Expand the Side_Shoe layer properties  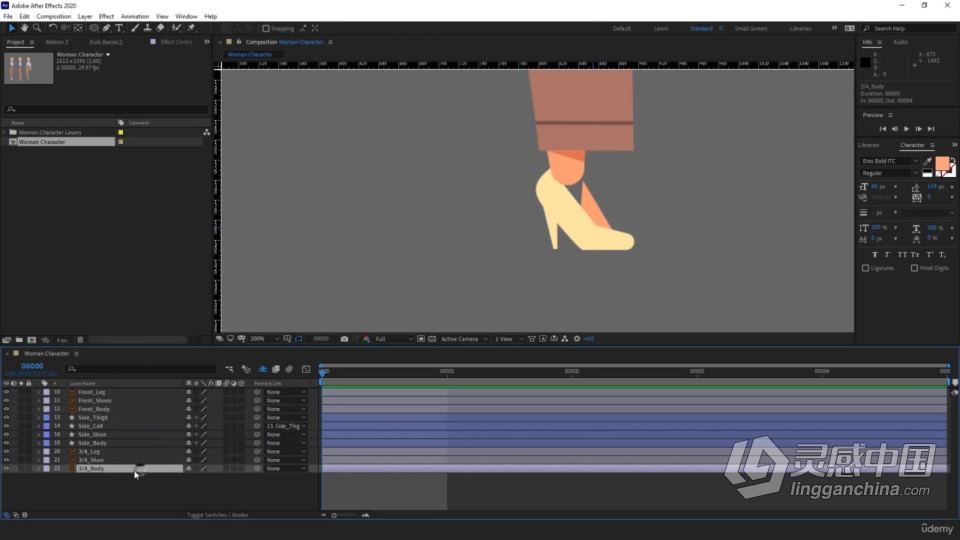(x=39, y=435)
